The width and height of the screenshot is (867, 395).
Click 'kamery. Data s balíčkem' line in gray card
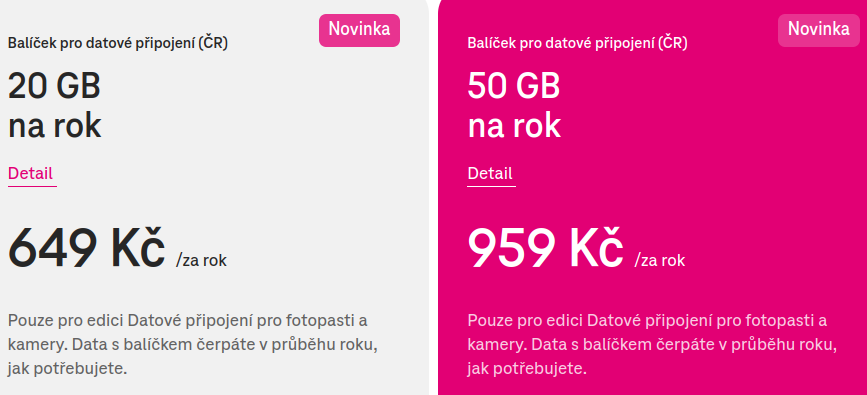(101, 344)
